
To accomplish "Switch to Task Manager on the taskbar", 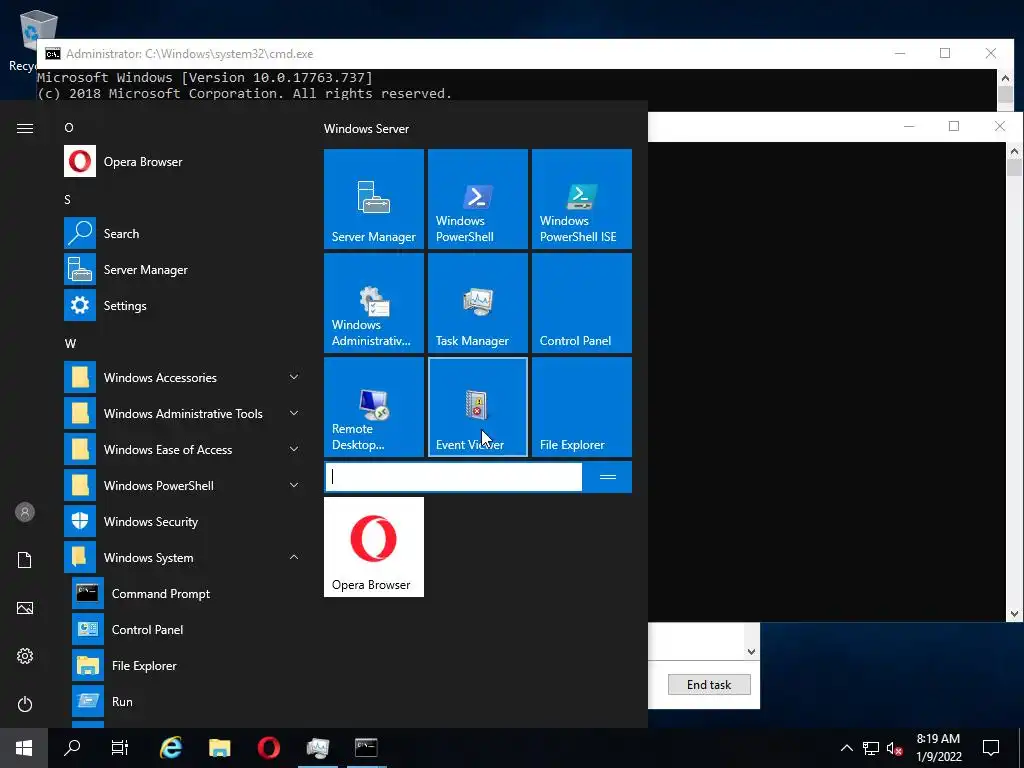I will 317,748.
